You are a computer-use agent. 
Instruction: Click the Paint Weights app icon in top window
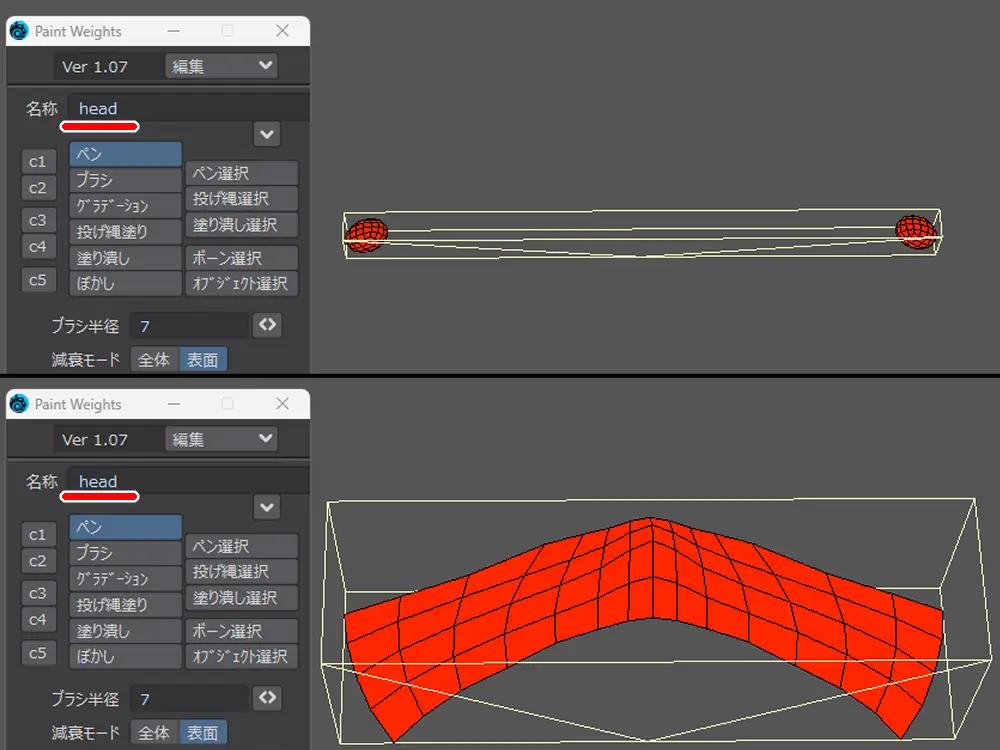(x=19, y=31)
